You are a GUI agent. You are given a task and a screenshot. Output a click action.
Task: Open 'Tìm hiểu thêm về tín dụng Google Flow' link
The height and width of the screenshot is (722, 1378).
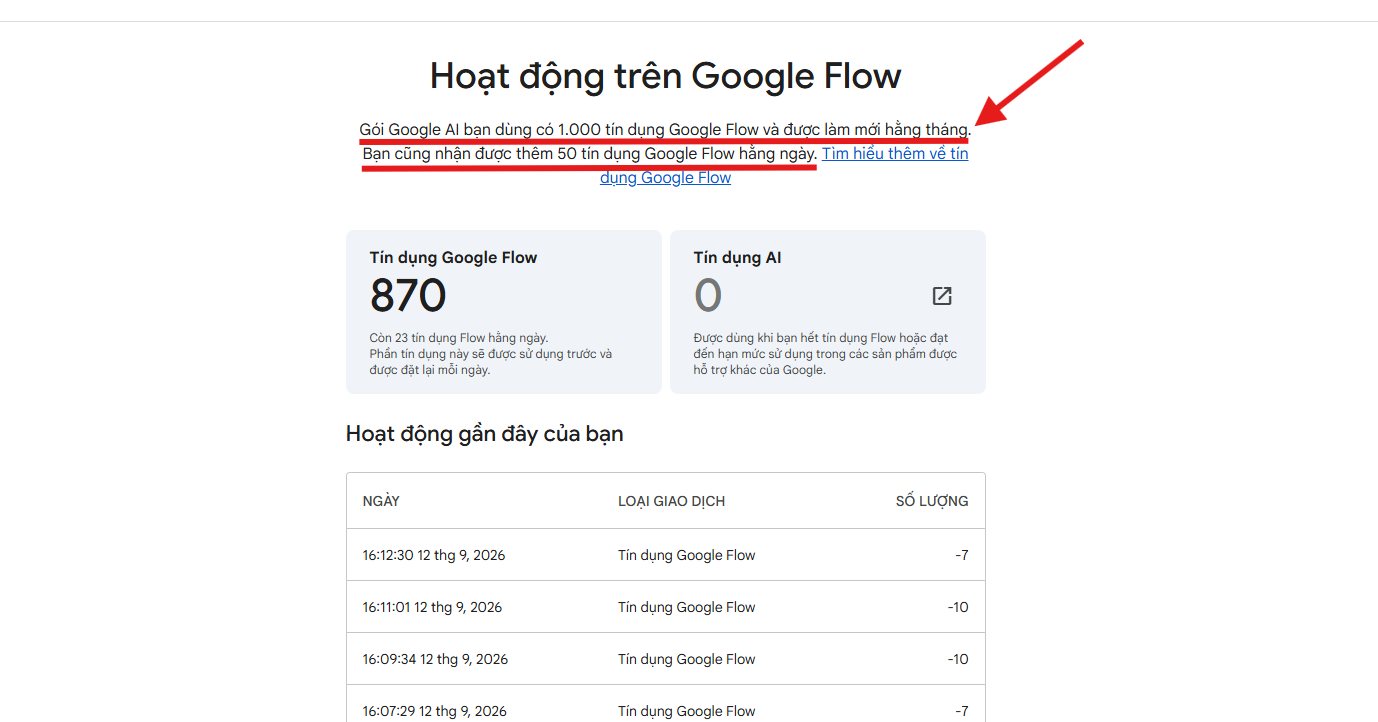pyautogui.click(x=784, y=166)
